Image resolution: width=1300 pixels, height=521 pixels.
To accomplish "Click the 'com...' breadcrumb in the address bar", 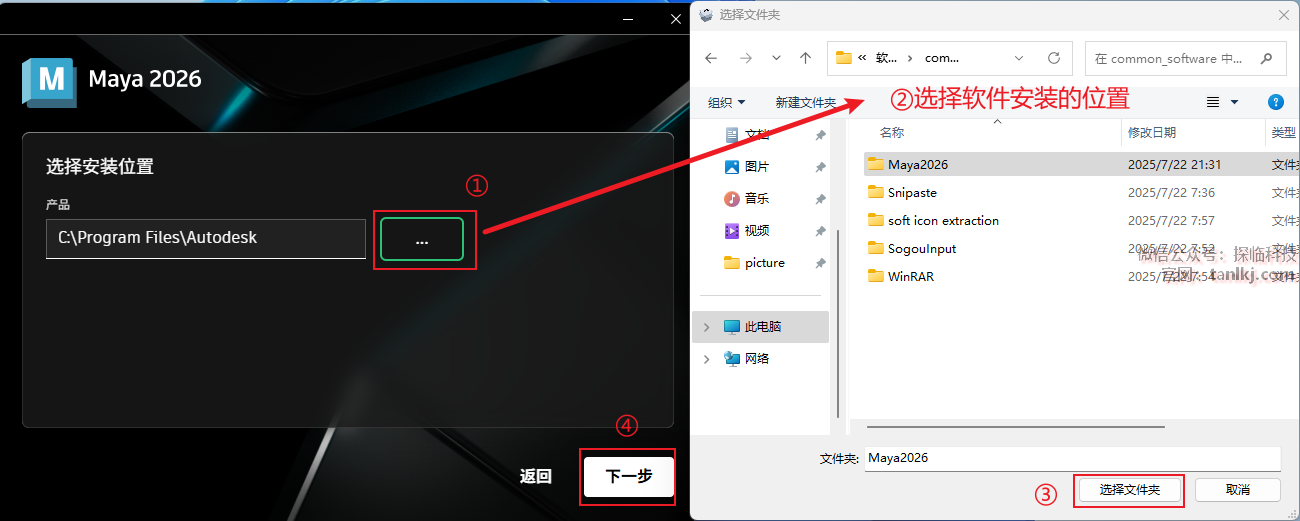I will pyautogui.click(x=942, y=58).
